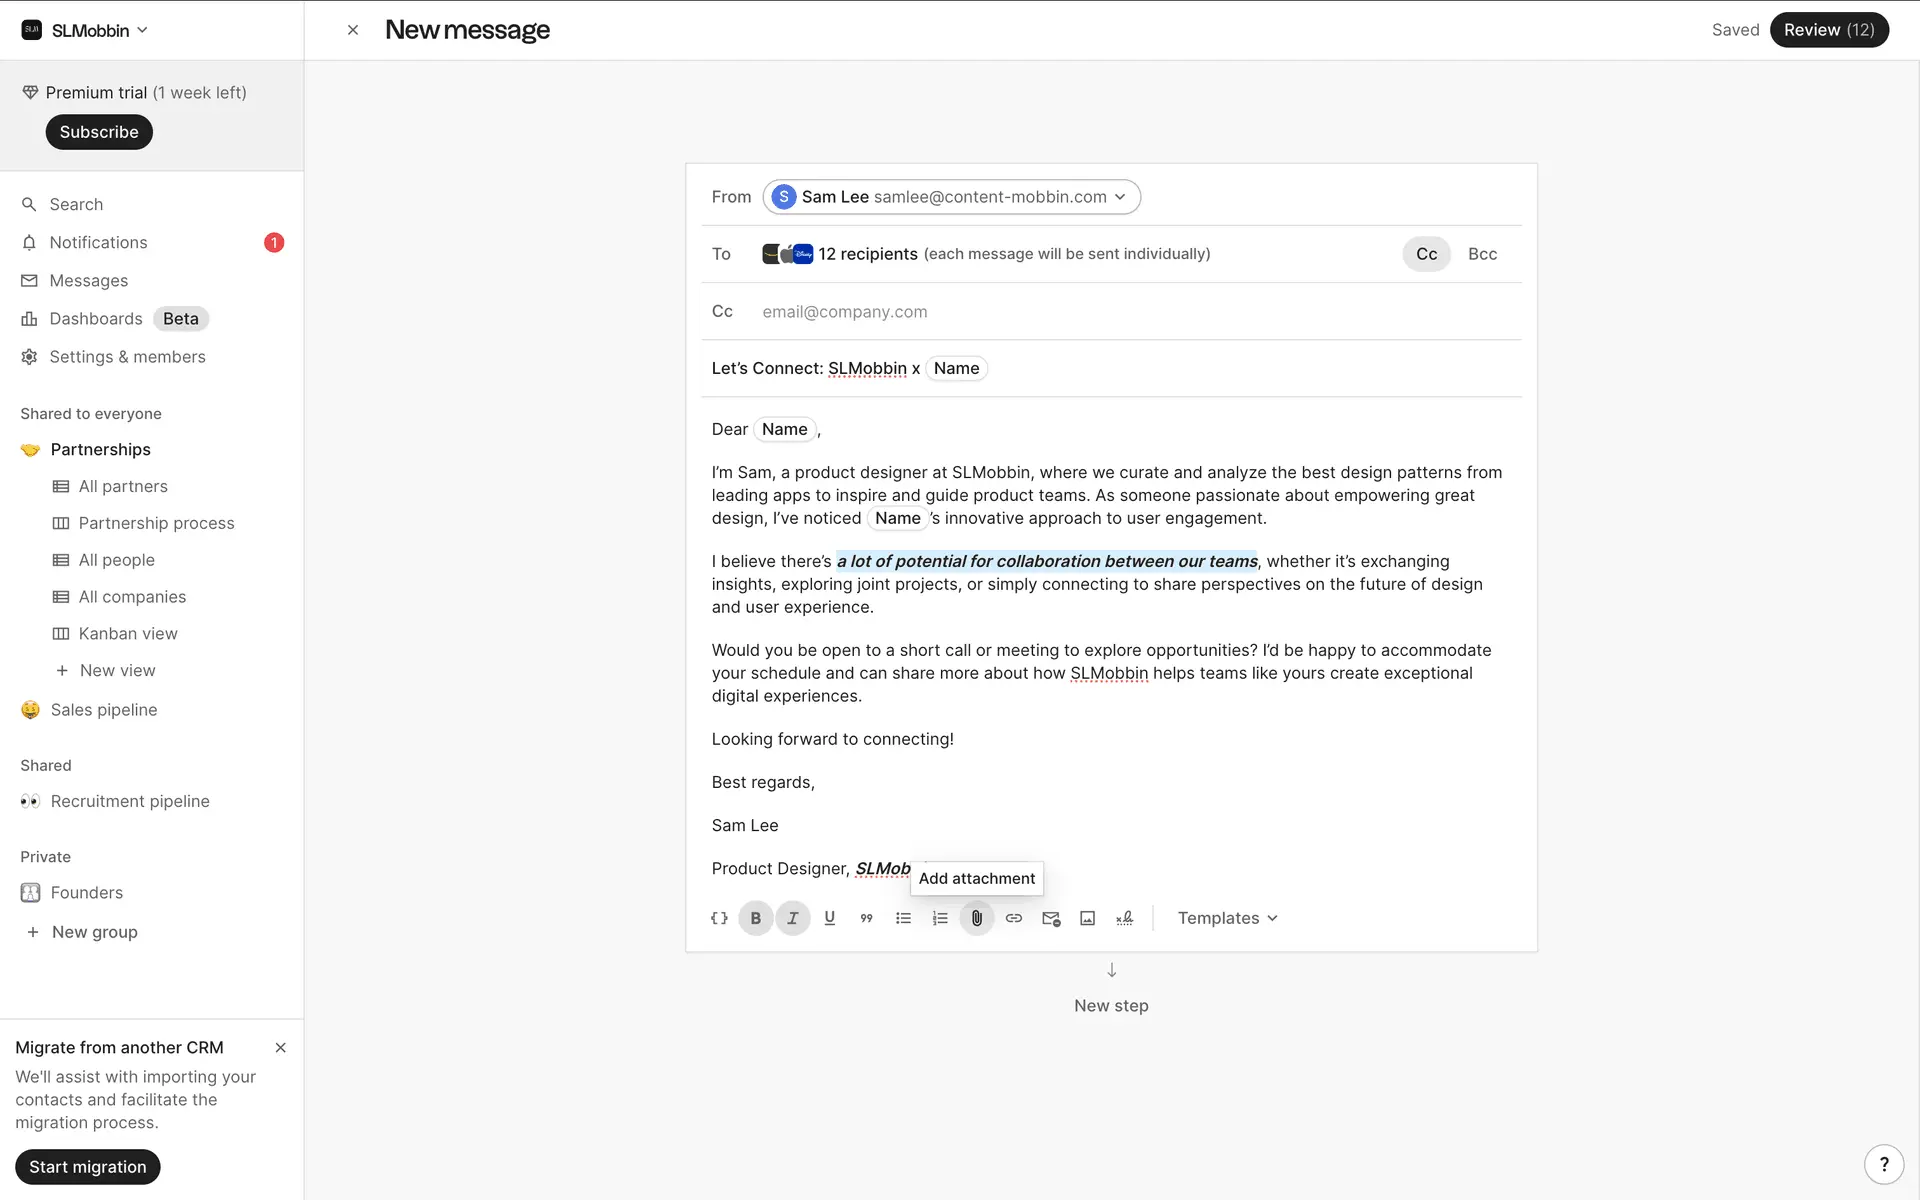Start a bulleted list
Viewport: 1920px width, 1200px height.
click(x=903, y=918)
